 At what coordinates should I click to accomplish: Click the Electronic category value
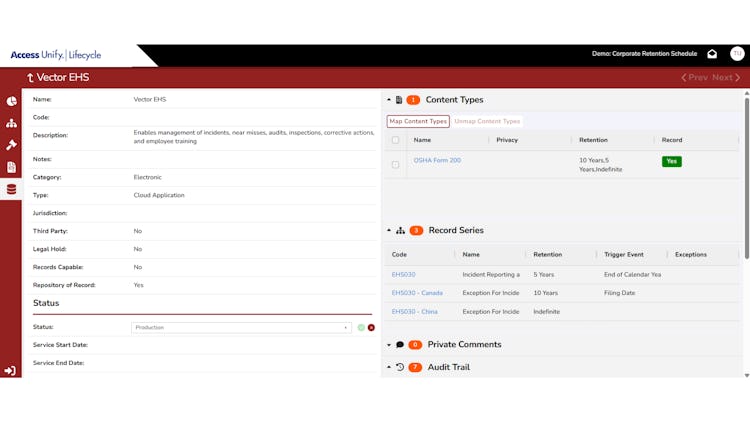tap(147, 177)
